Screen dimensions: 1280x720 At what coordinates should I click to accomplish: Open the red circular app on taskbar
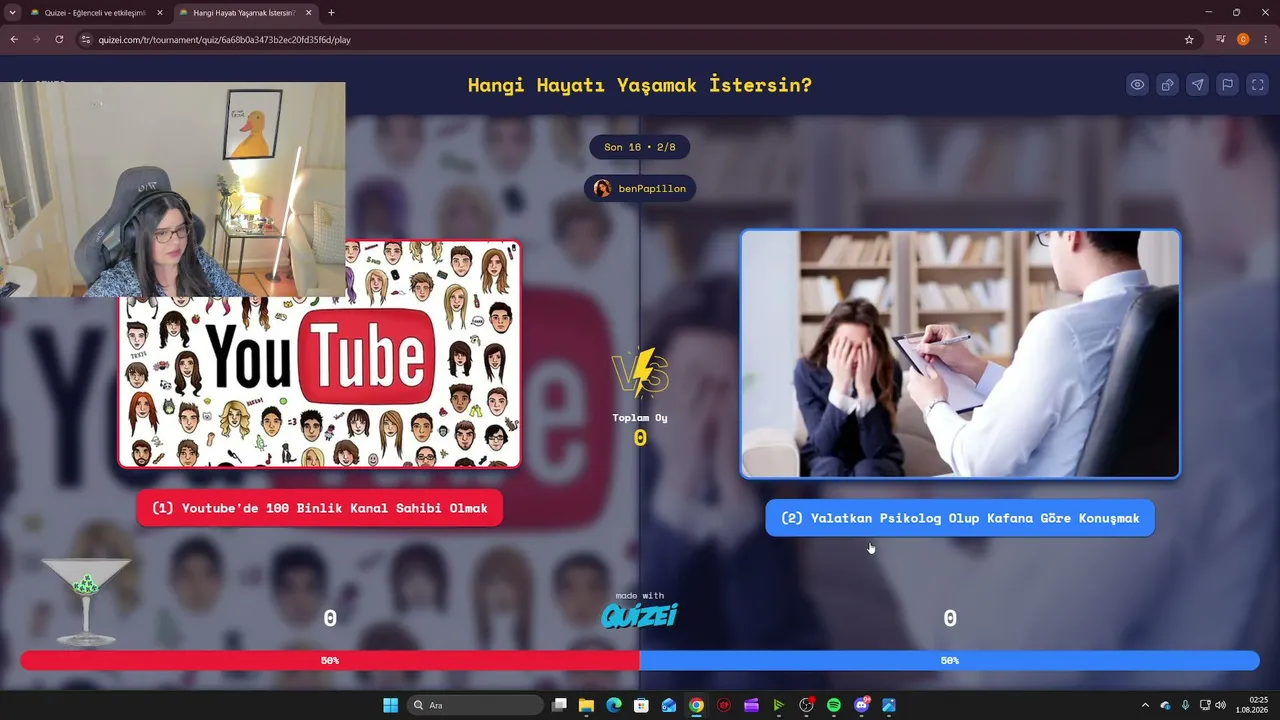(x=724, y=705)
